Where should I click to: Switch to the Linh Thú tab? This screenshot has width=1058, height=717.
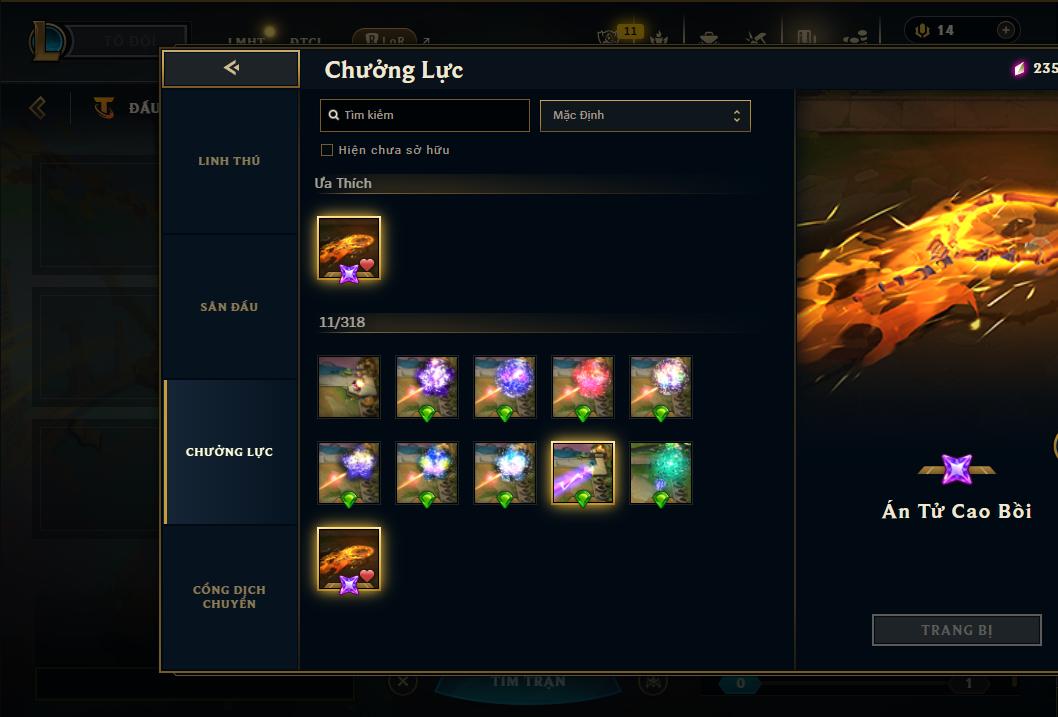229,161
